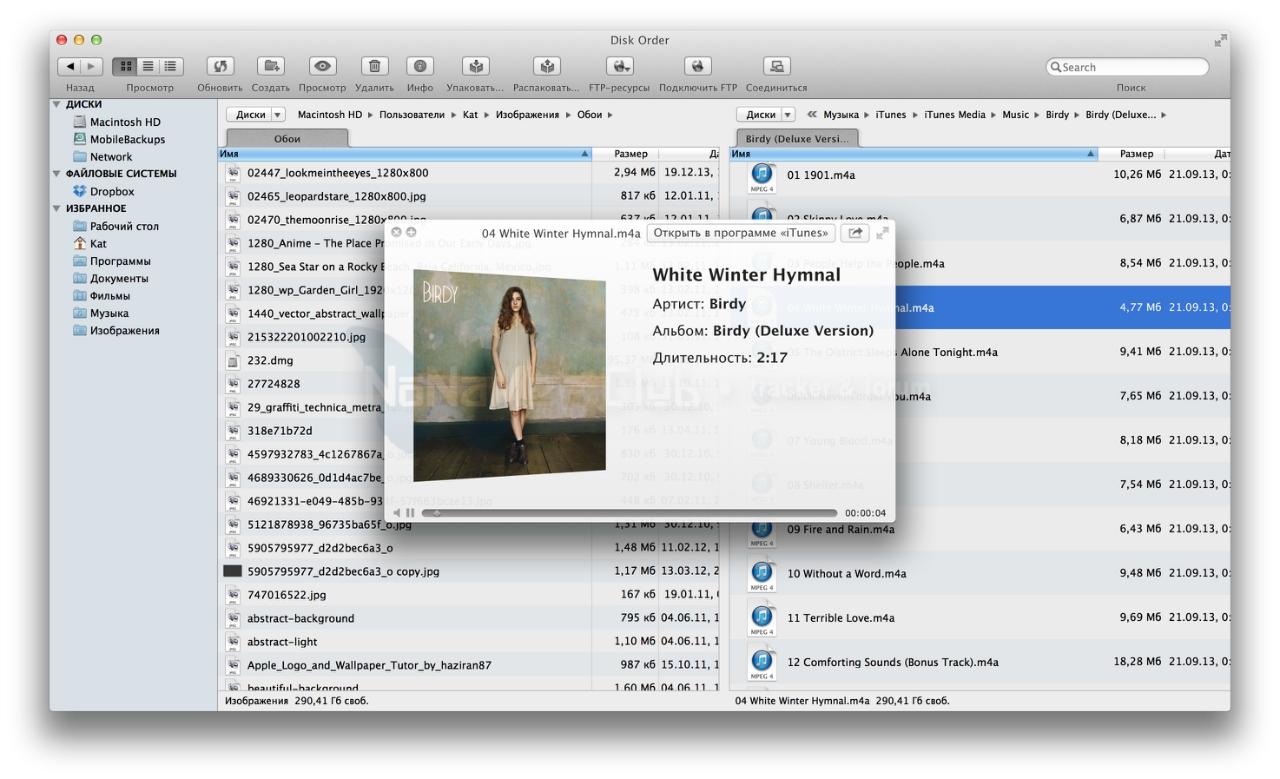Open the Инфо toolbar icon
This screenshot has height=779, width=1280.
(x=420, y=66)
